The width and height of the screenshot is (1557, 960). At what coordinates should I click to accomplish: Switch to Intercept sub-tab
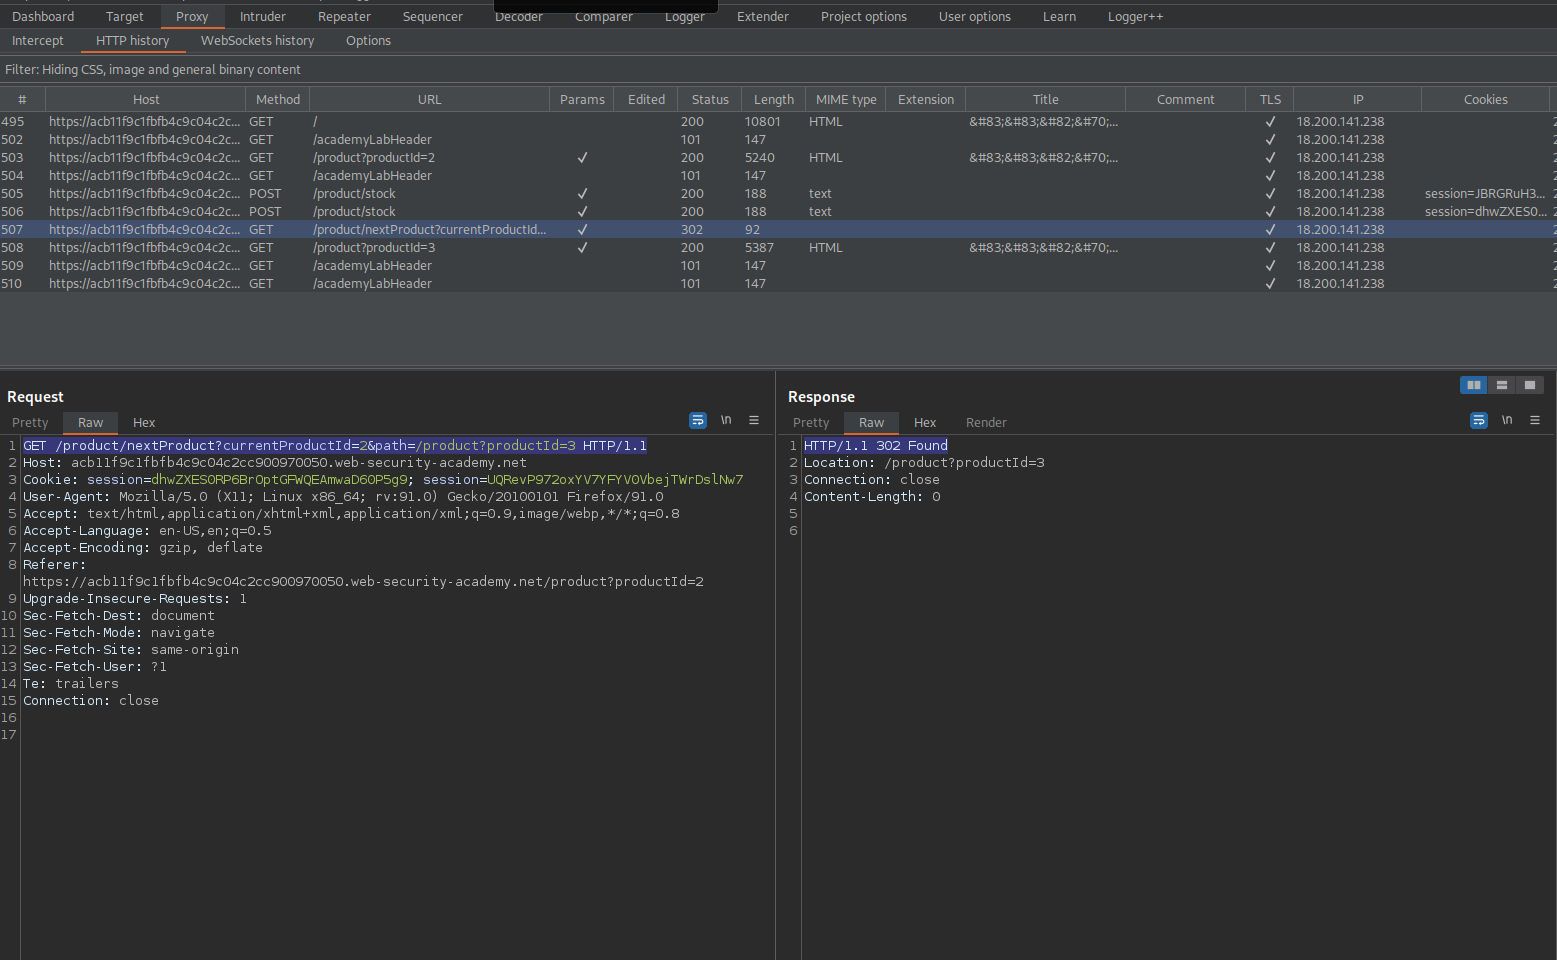pos(38,41)
